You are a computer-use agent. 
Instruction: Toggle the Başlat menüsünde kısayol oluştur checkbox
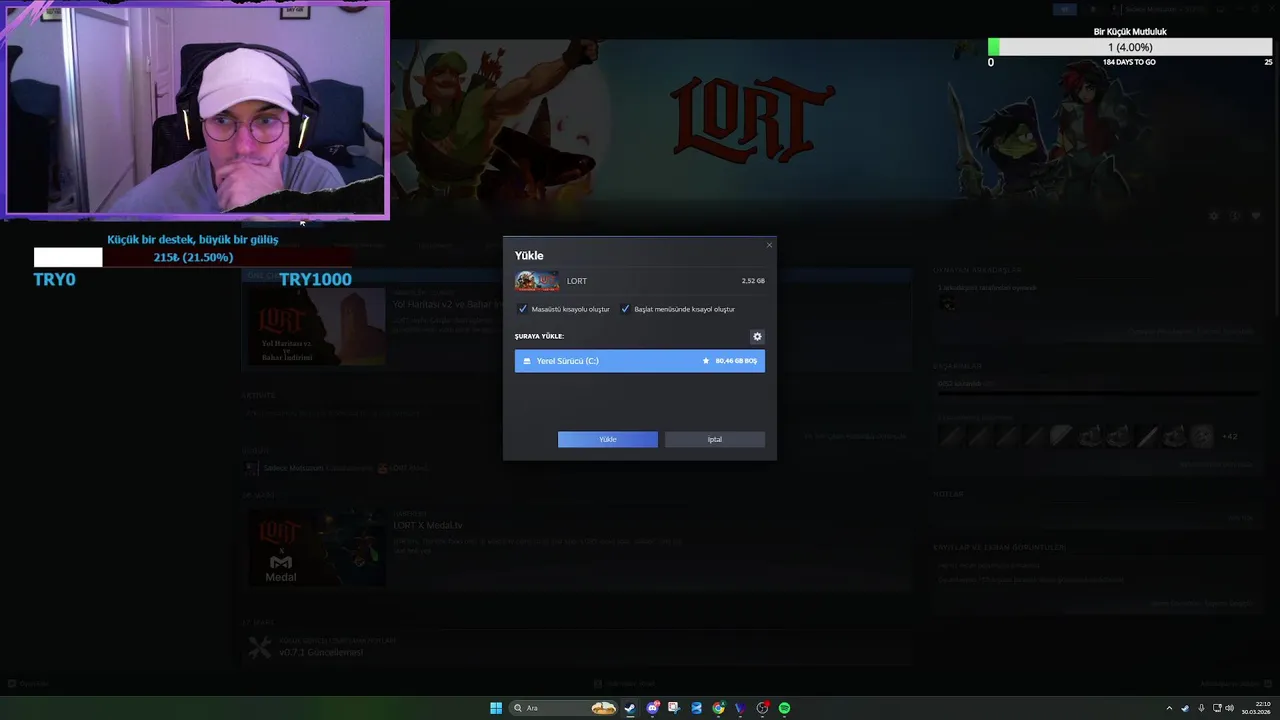point(625,309)
